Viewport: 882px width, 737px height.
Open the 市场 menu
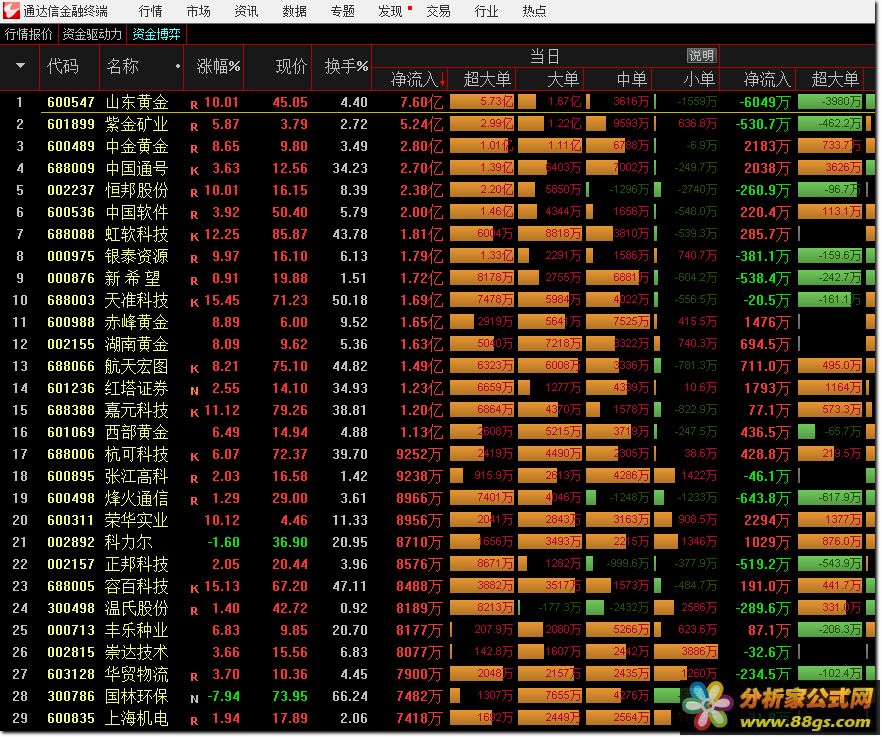click(199, 11)
